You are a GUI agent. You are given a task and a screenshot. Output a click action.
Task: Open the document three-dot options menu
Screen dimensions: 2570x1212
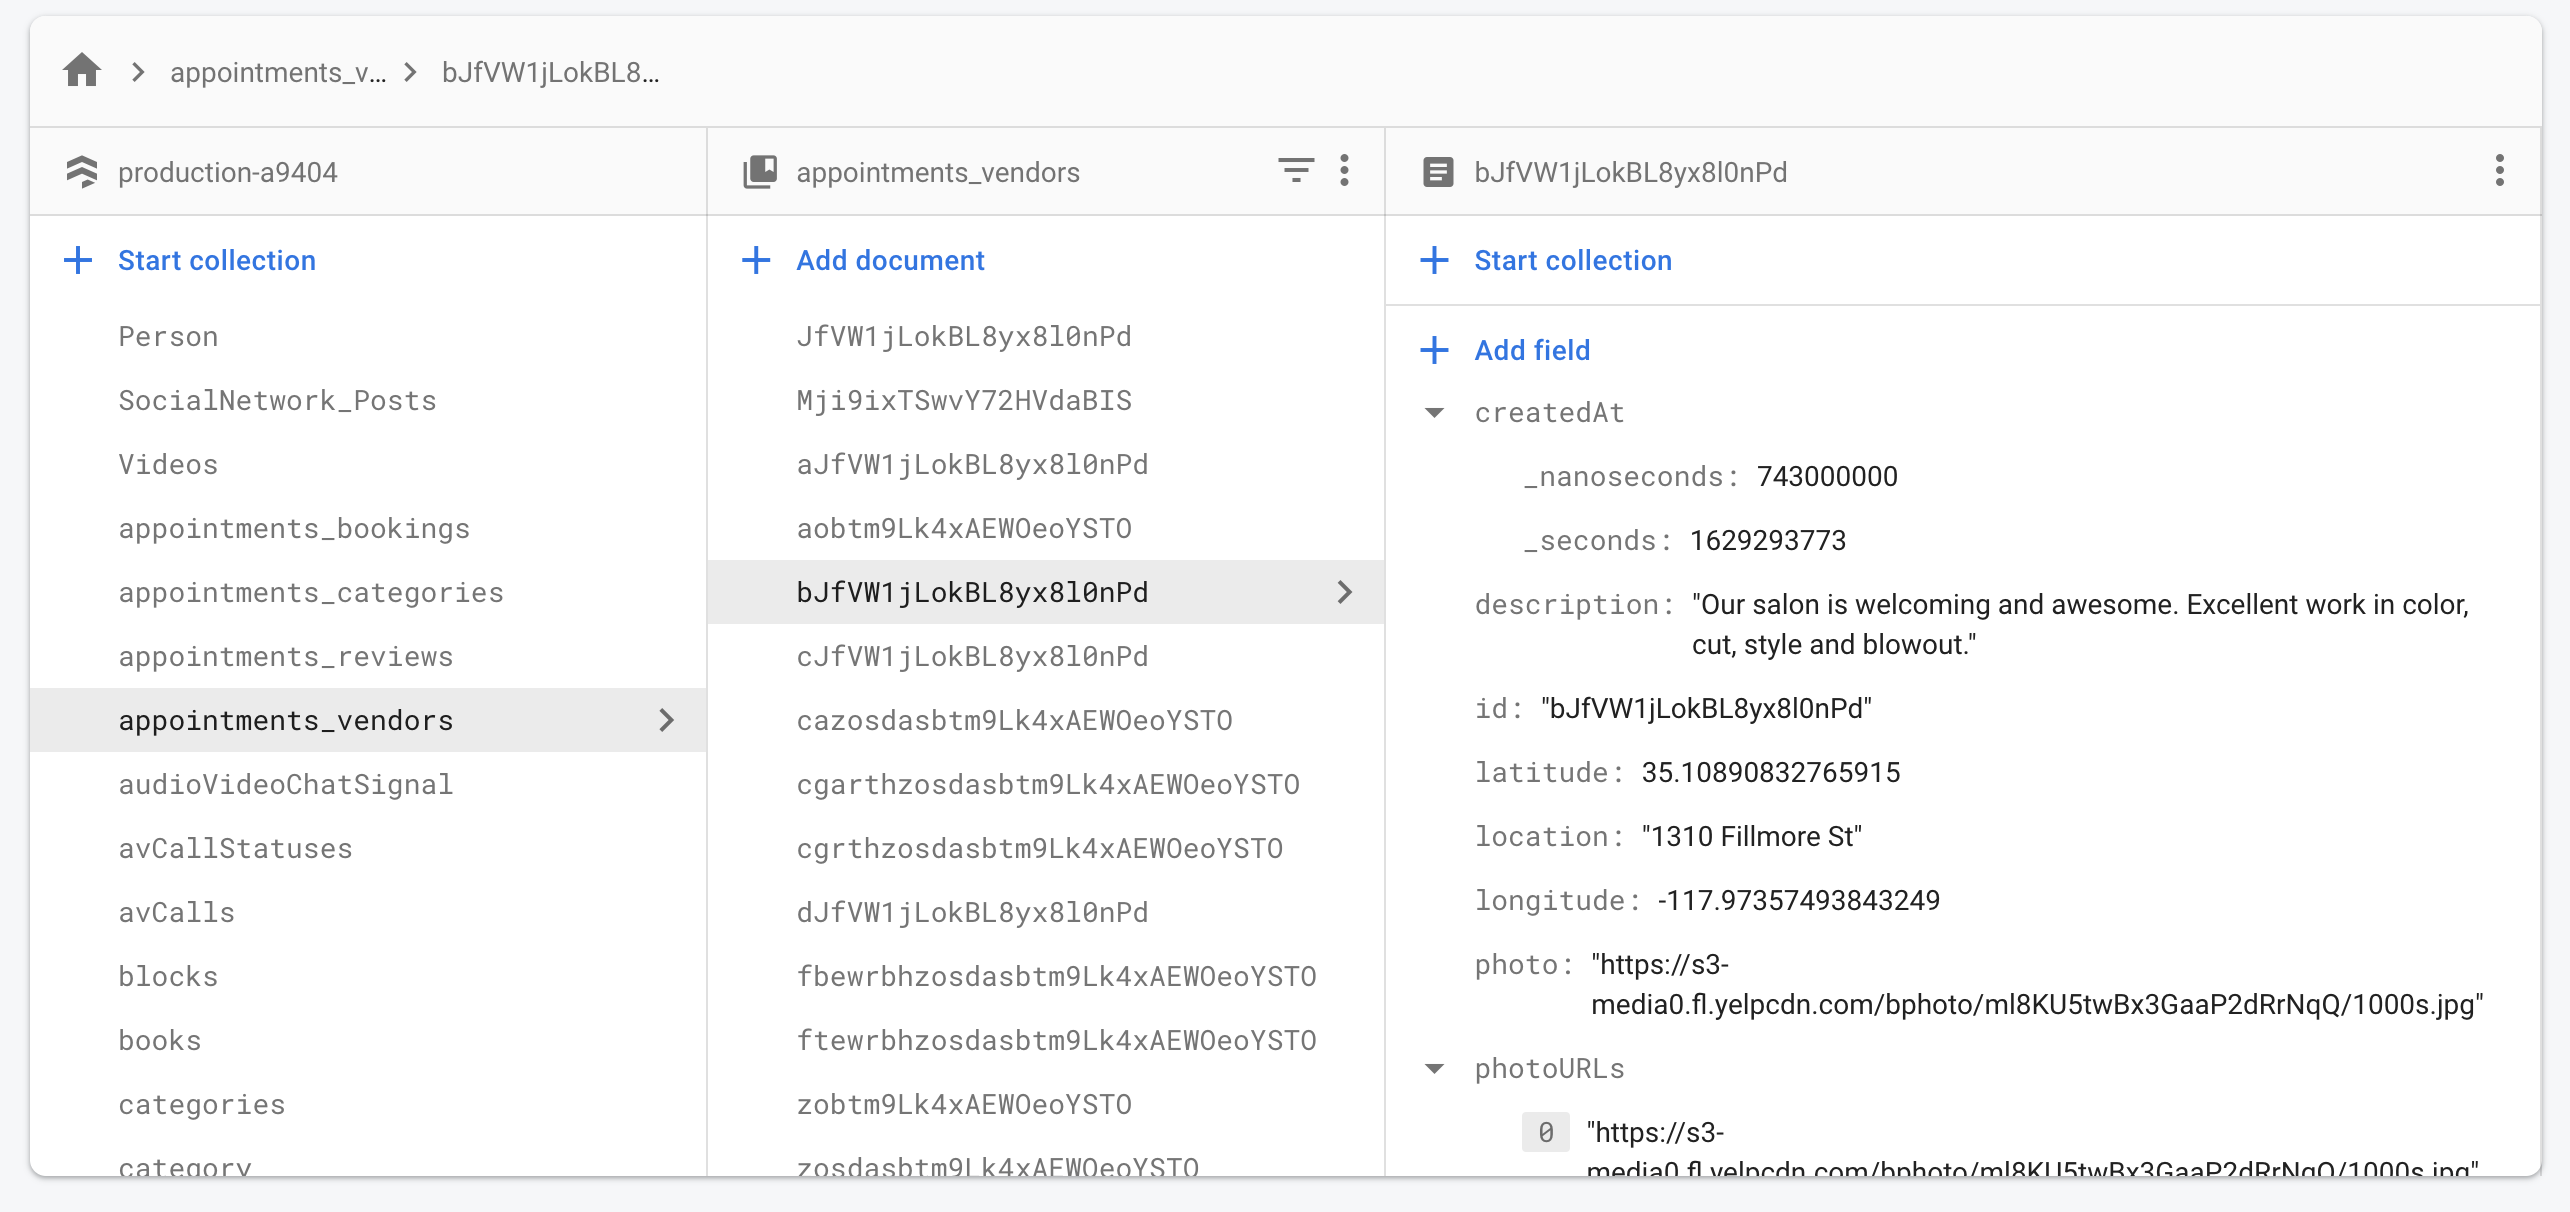2499,171
